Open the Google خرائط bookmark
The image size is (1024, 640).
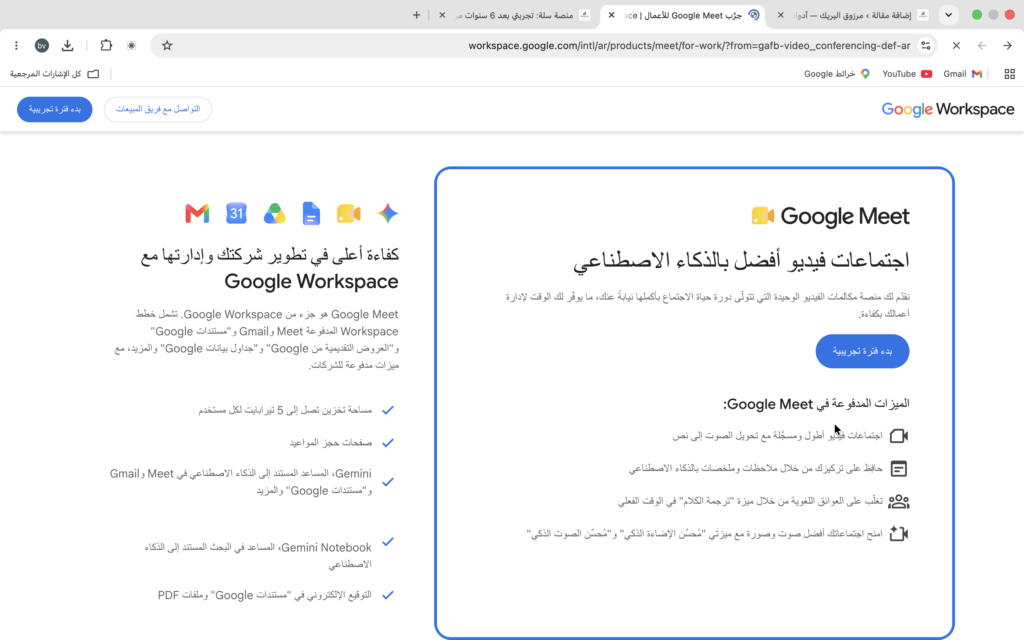pos(837,74)
